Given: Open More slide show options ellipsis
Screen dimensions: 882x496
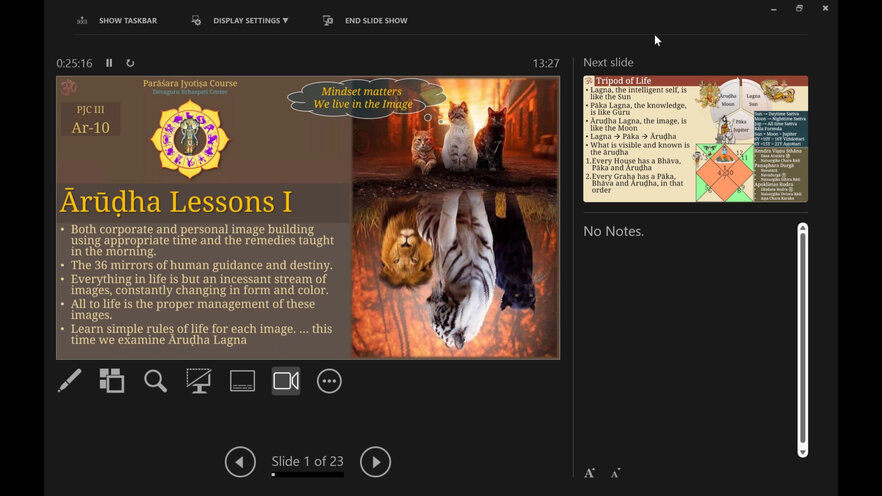Looking at the screenshot, I should click(x=329, y=381).
